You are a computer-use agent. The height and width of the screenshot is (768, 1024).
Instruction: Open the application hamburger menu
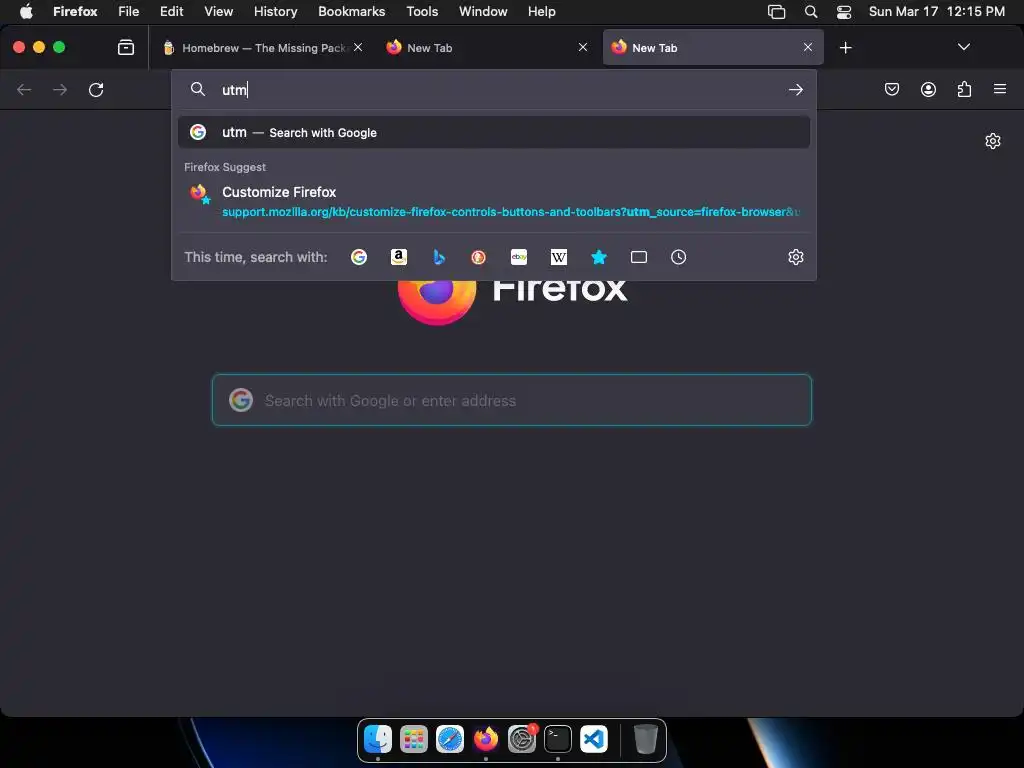coord(1000,89)
